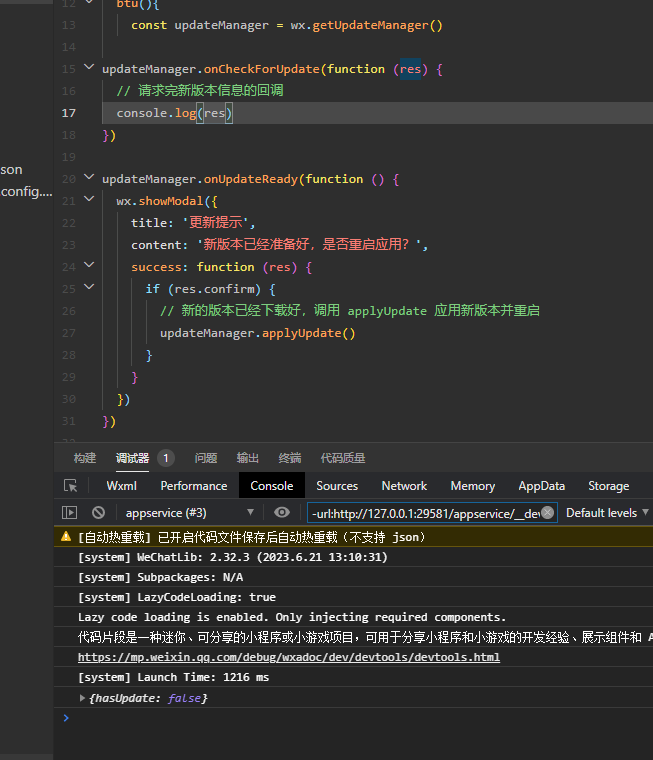The height and width of the screenshot is (760, 653).
Task: Click the onCheckForUpdate method name
Action: [261, 69]
